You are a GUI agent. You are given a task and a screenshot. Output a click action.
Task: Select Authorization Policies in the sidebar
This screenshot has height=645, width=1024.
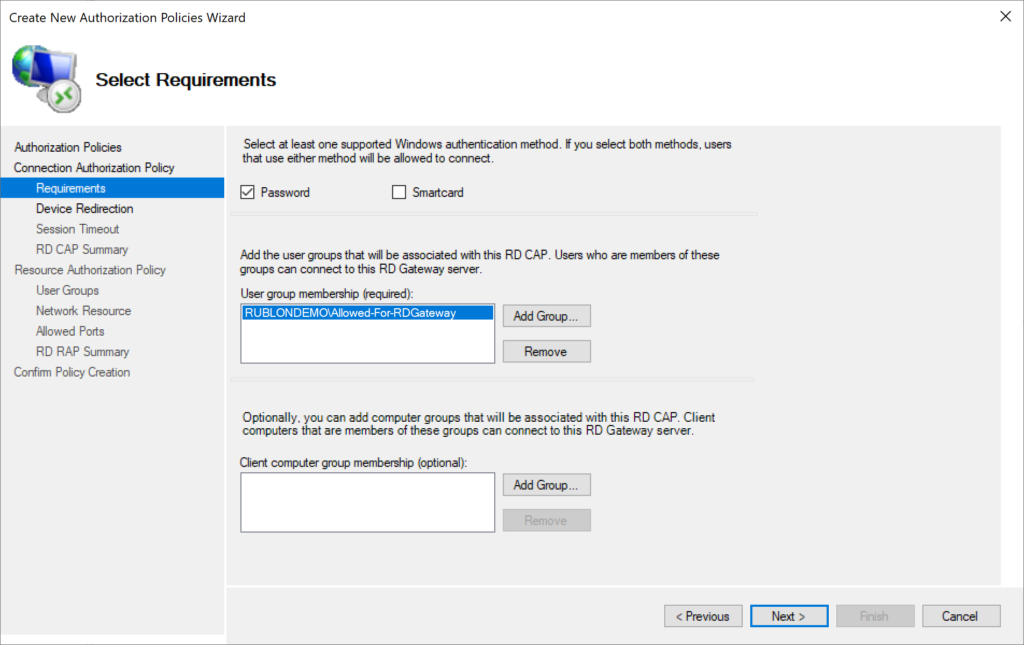click(x=68, y=147)
